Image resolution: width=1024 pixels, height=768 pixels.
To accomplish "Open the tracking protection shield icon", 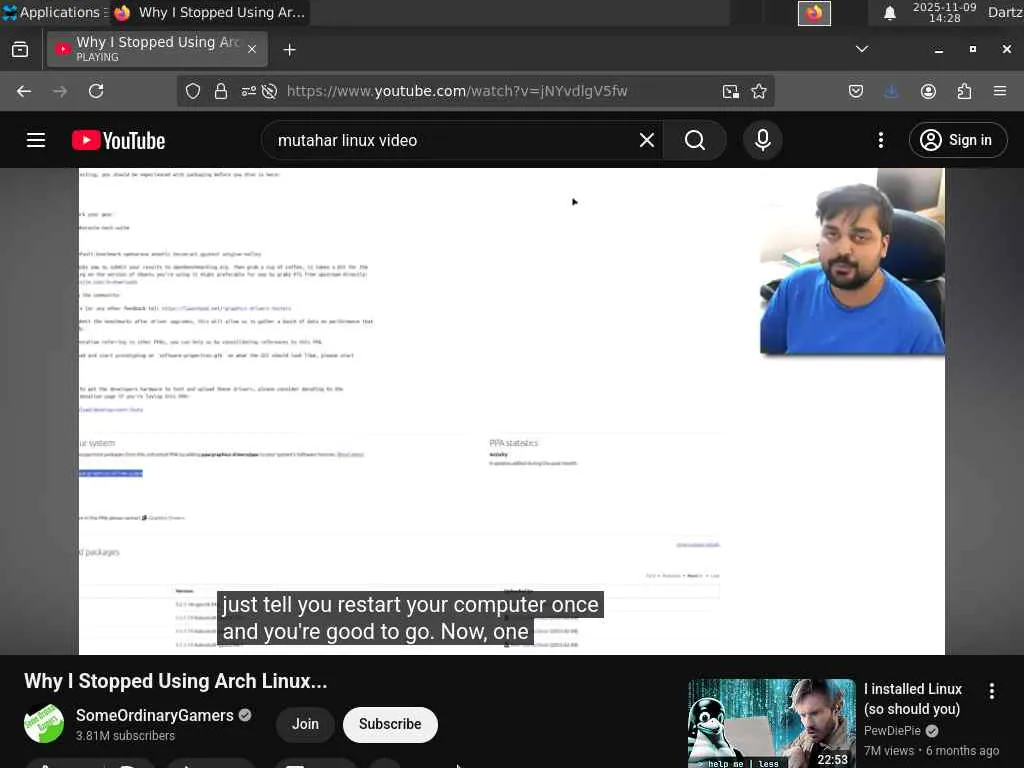I will [x=193, y=91].
